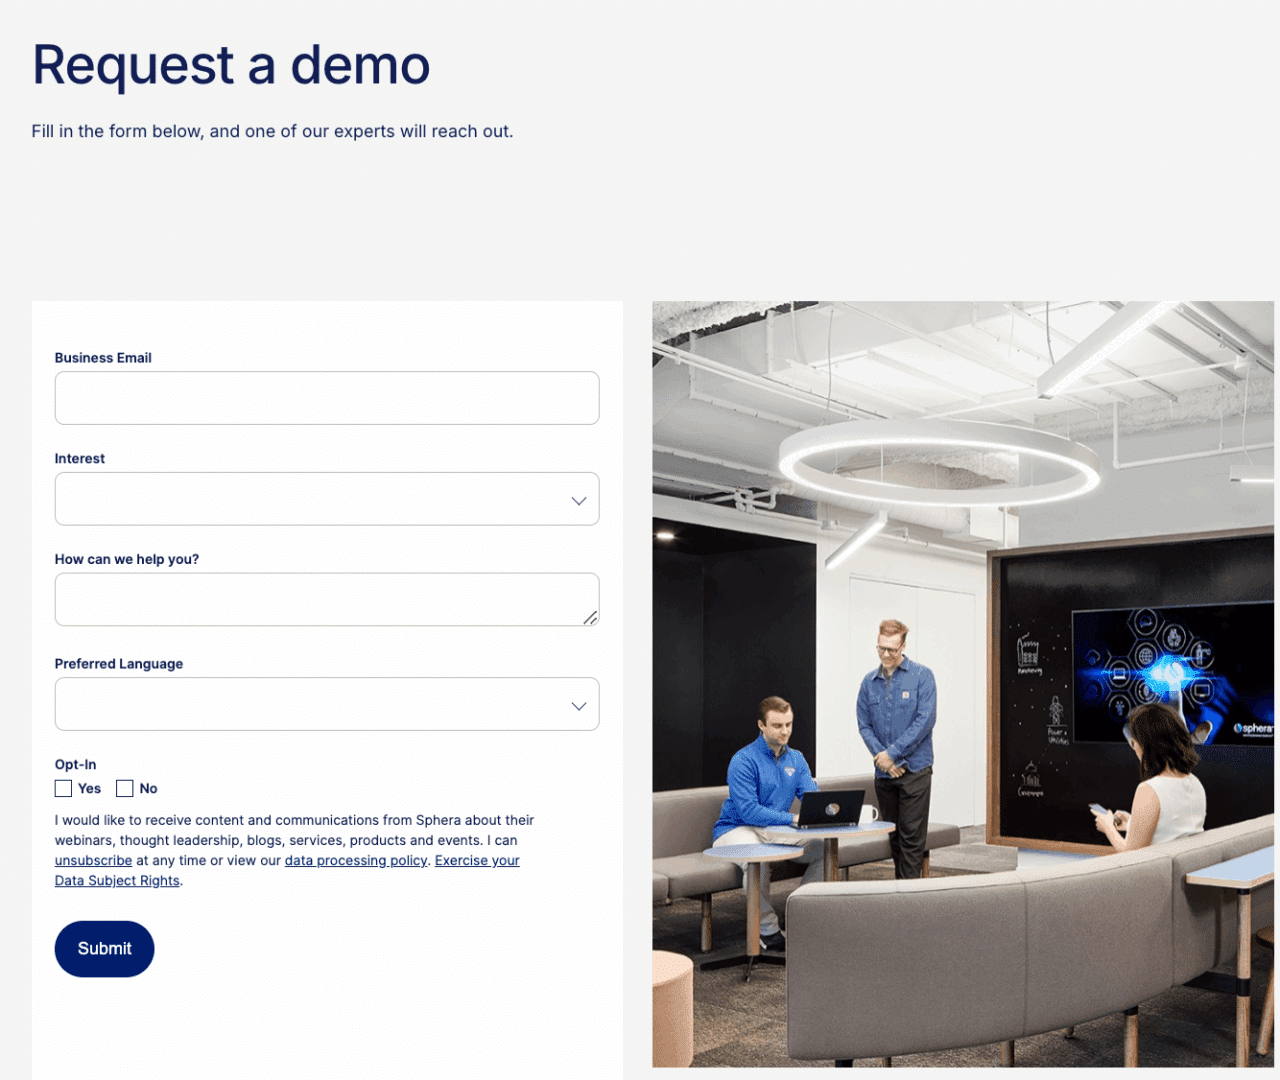
Task: Open the Interest dropdown
Action: [x=327, y=499]
